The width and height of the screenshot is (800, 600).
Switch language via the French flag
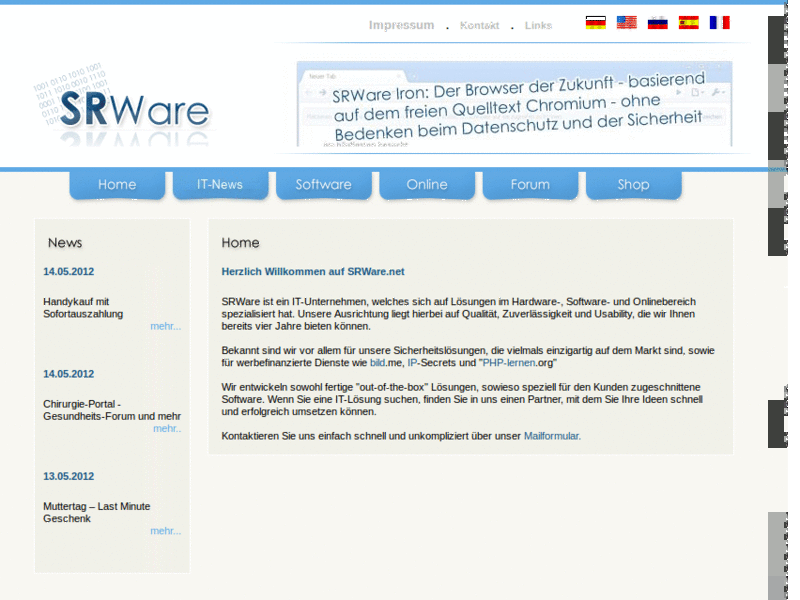(719, 22)
